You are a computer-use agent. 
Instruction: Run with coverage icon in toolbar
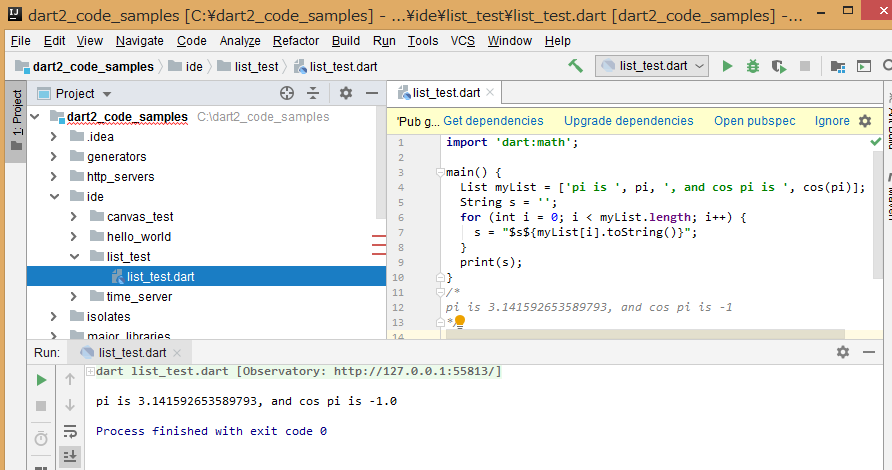pyautogui.click(x=779, y=67)
